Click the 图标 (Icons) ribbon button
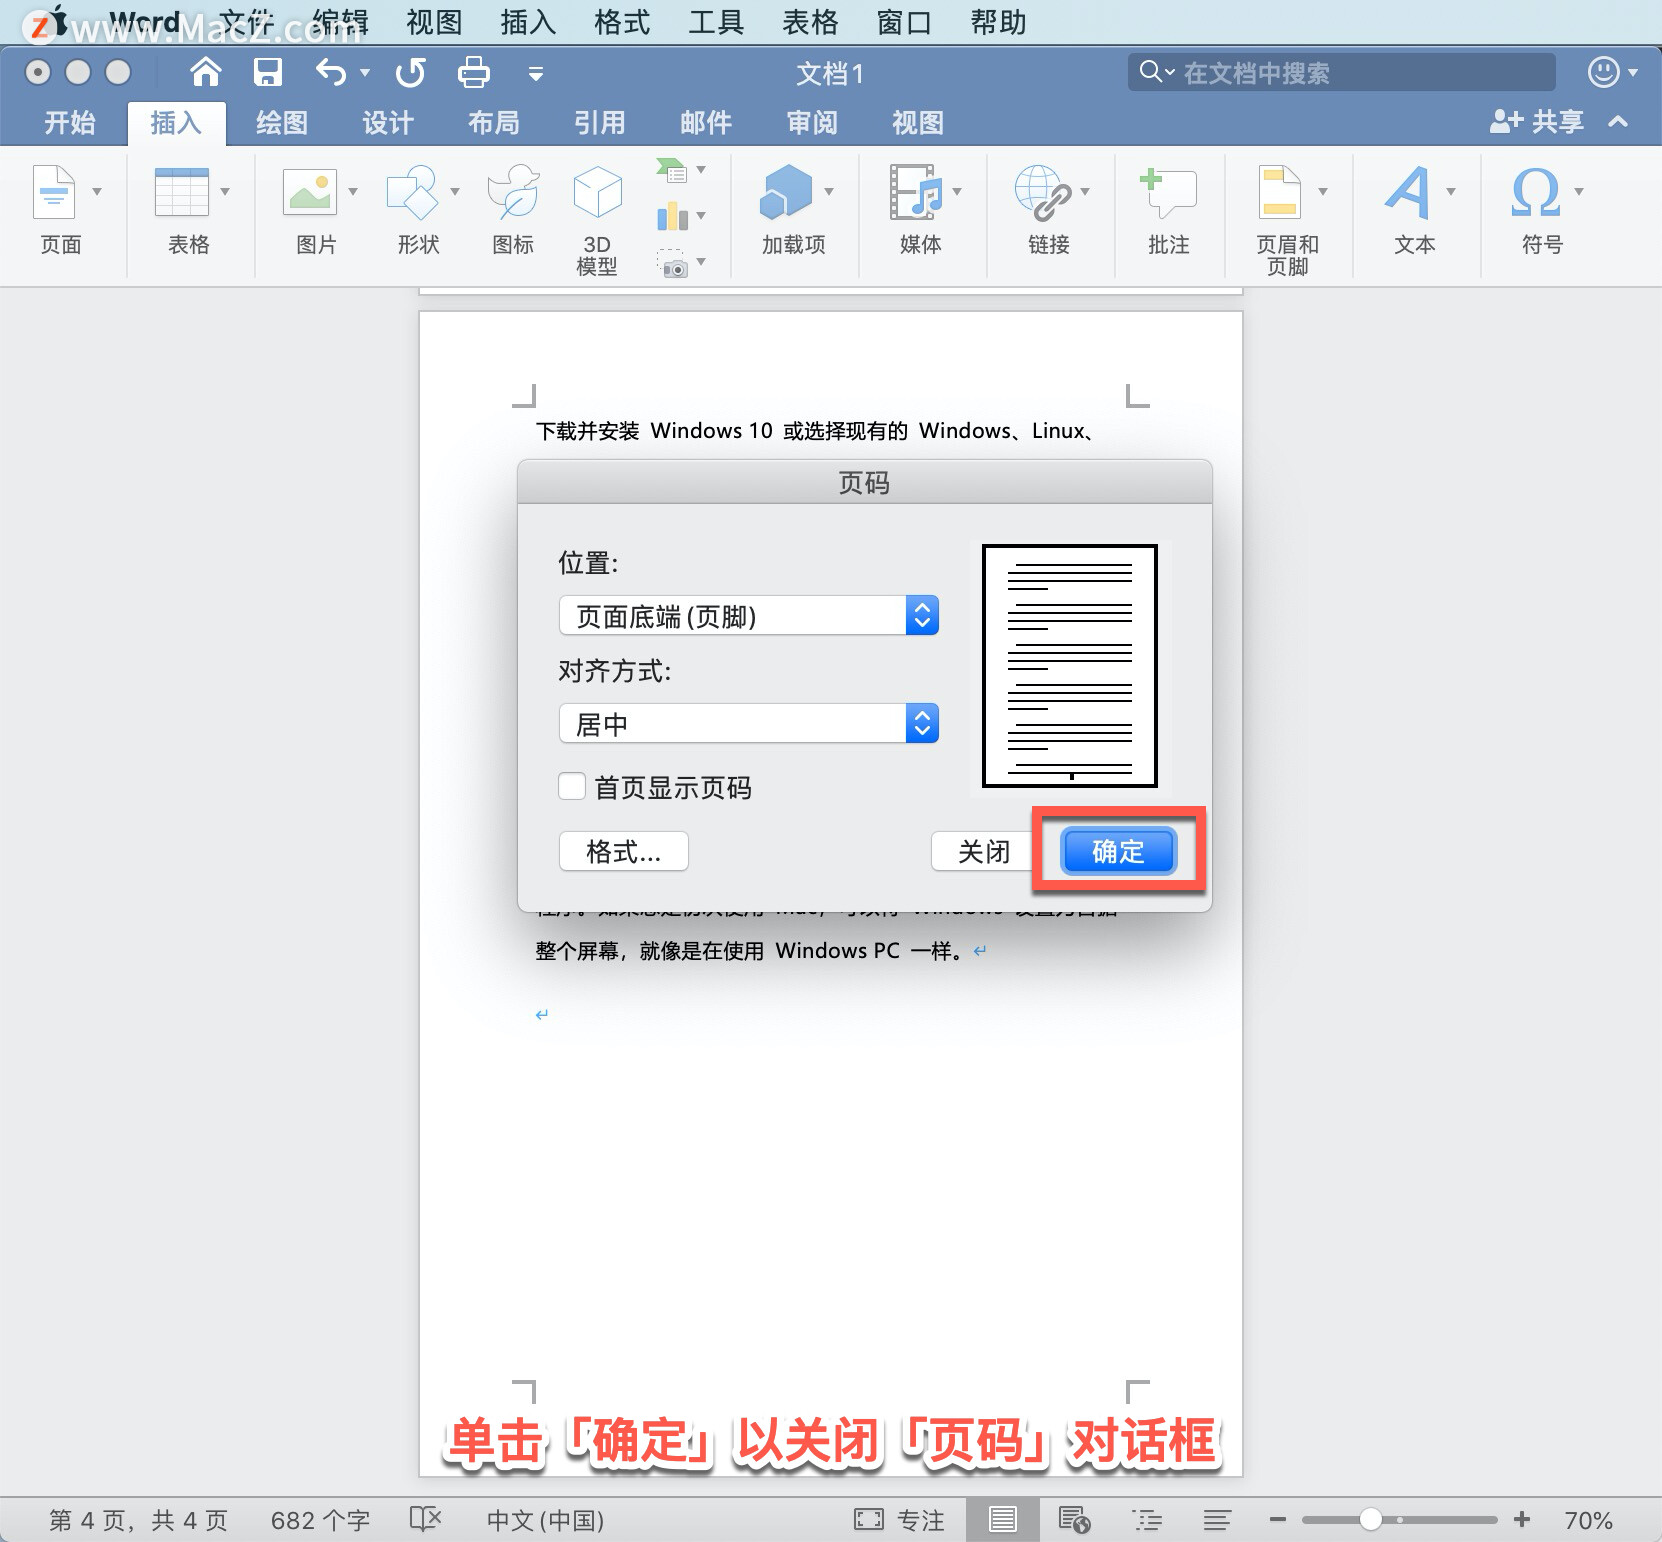The width and height of the screenshot is (1662, 1542). (514, 192)
